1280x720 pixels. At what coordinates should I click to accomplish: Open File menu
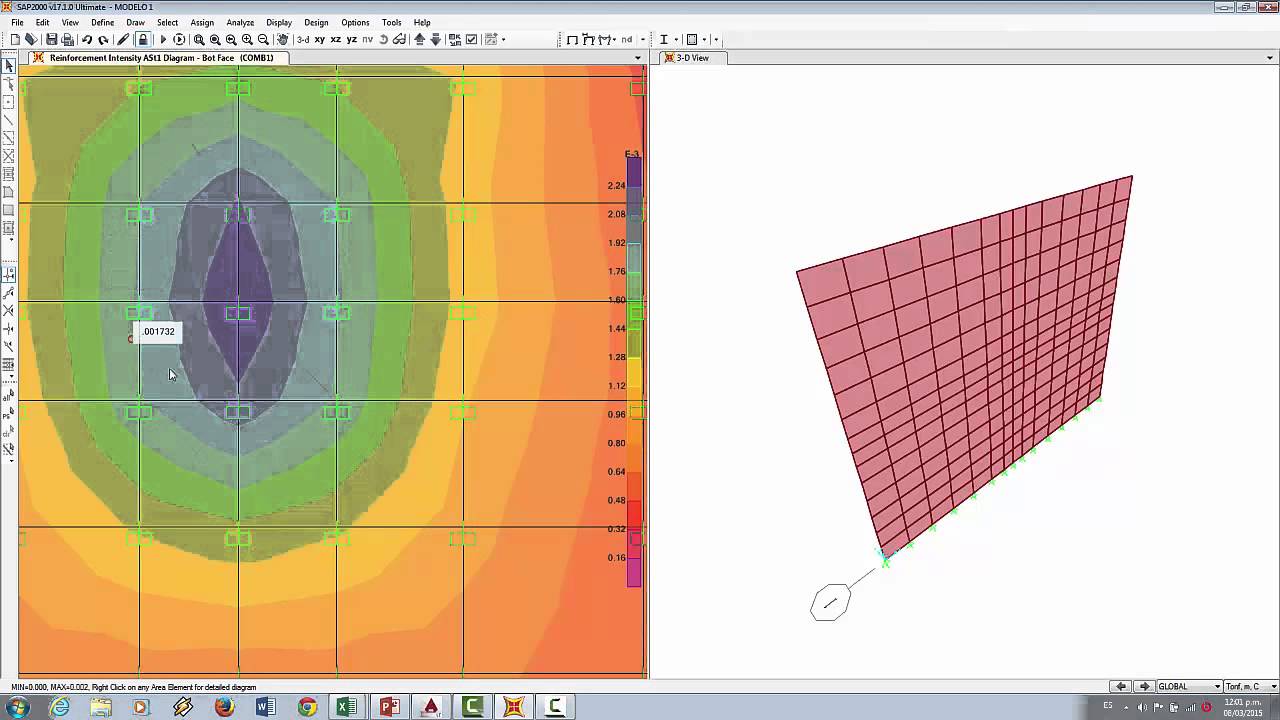click(x=17, y=22)
